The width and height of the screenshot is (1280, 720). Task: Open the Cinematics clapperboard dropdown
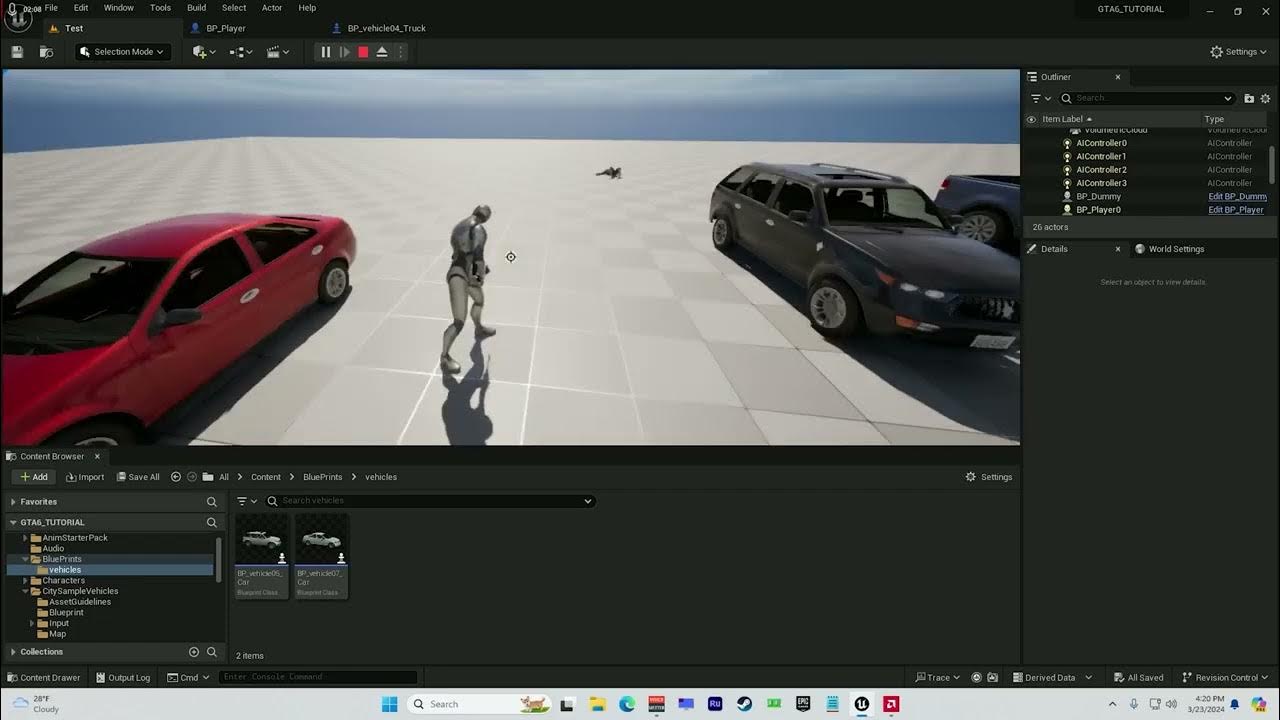pos(278,52)
